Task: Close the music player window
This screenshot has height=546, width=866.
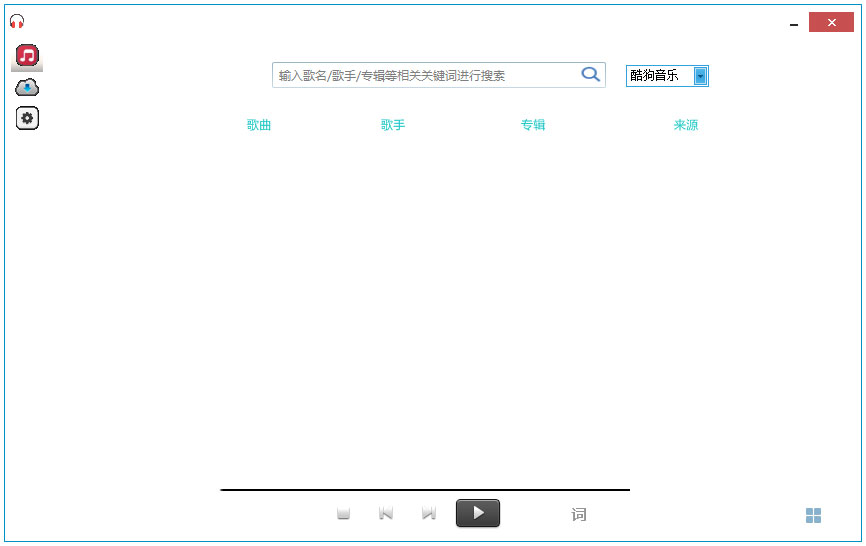Action: (831, 22)
